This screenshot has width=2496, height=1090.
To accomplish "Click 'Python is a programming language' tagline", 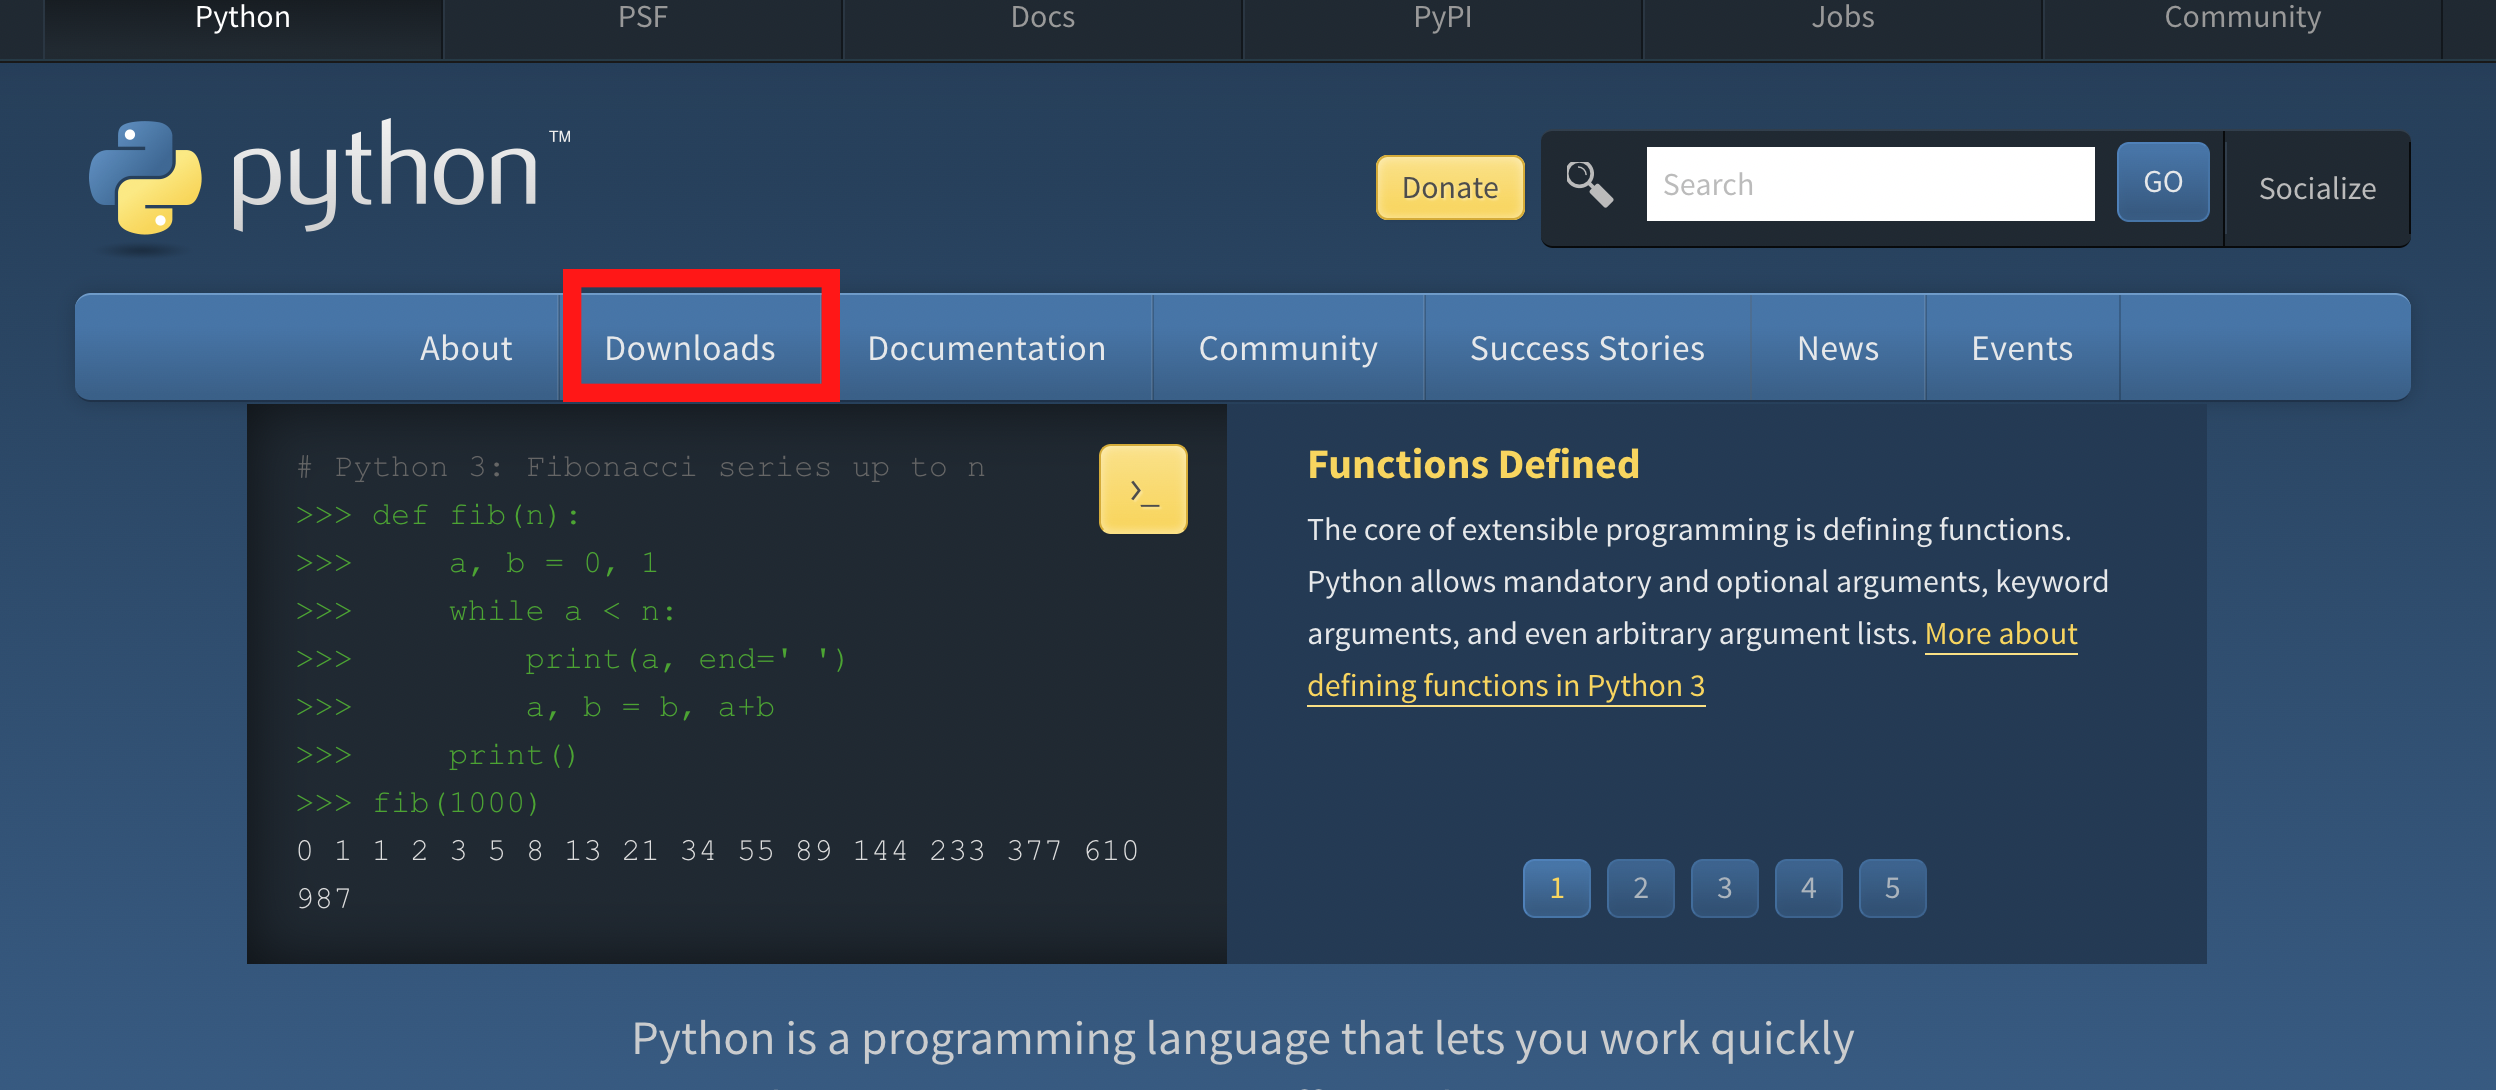I will pos(1243,1038).
